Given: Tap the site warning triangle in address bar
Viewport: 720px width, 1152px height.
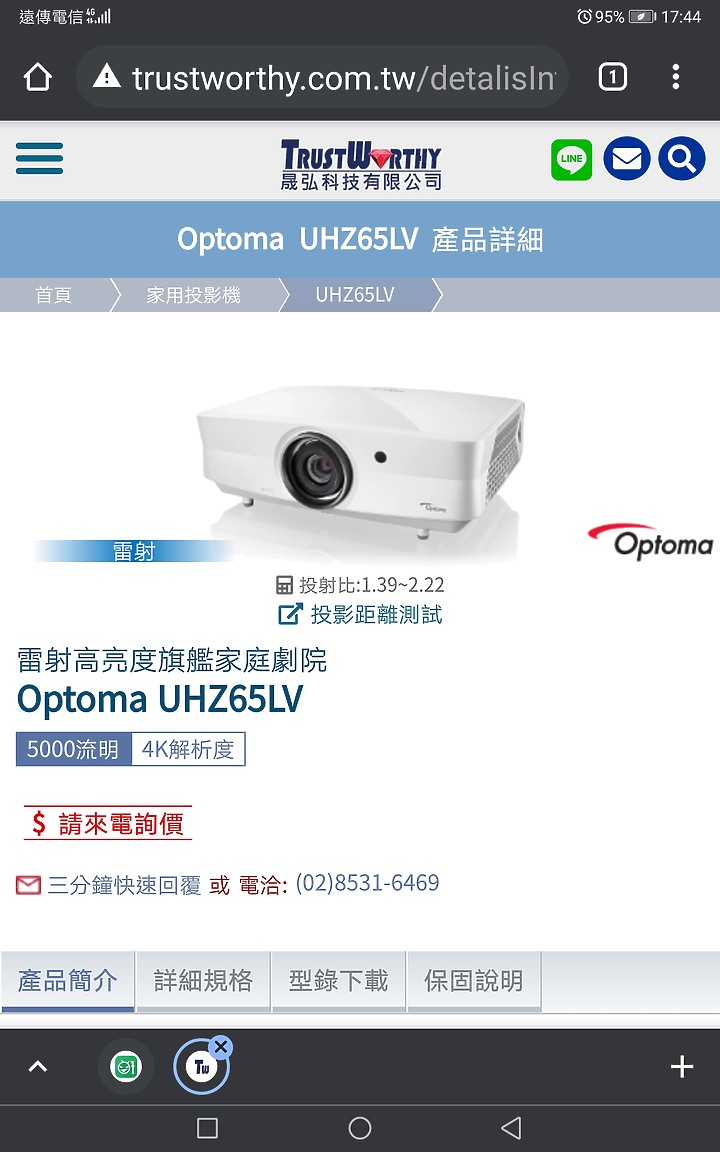Looking at the screenshot, I should point(107,76).
